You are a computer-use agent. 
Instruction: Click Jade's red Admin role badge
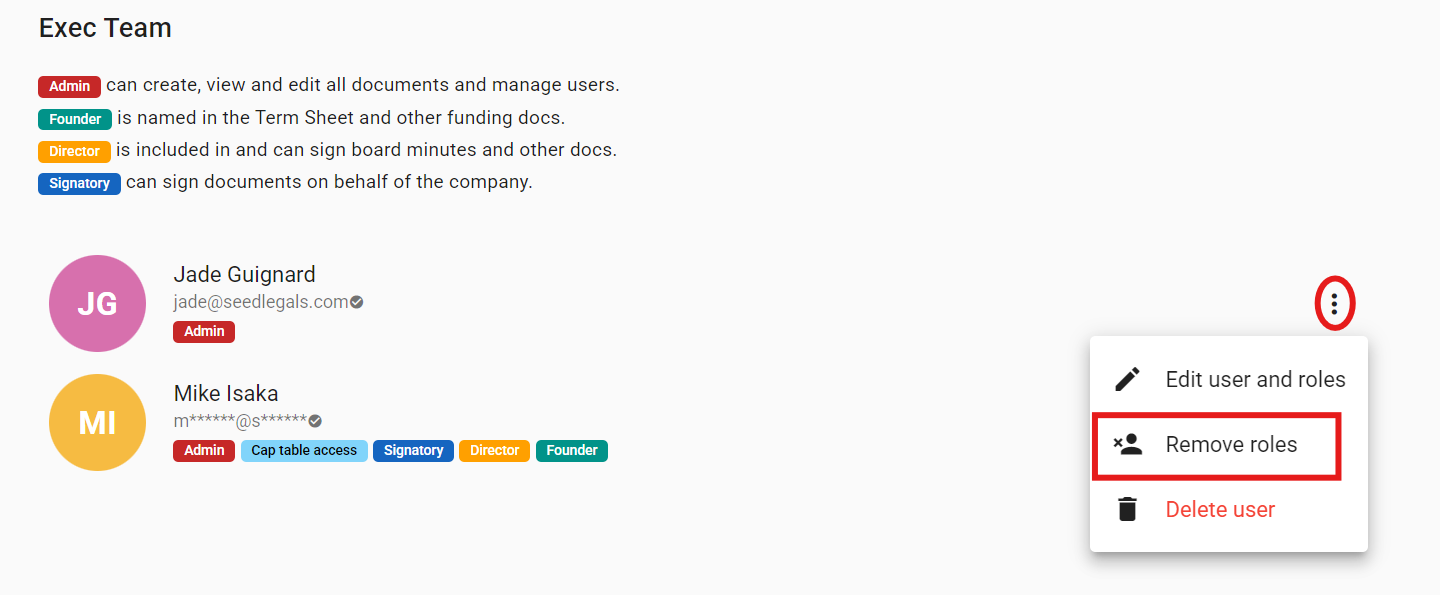[204, 331]
